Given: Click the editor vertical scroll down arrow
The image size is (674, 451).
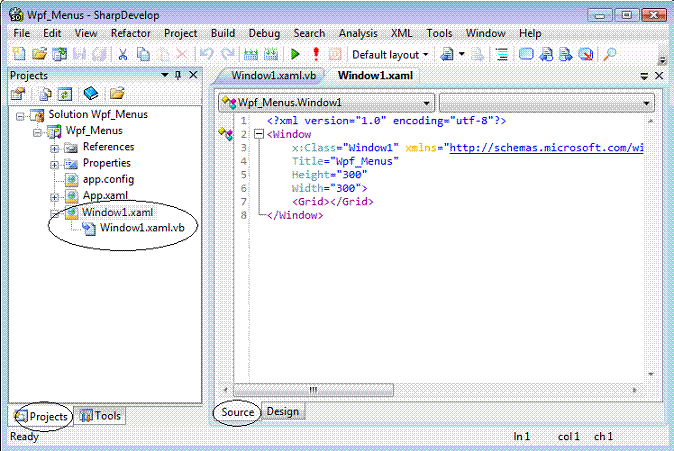Looking at the screenshot, I should [x=650, y=374].
